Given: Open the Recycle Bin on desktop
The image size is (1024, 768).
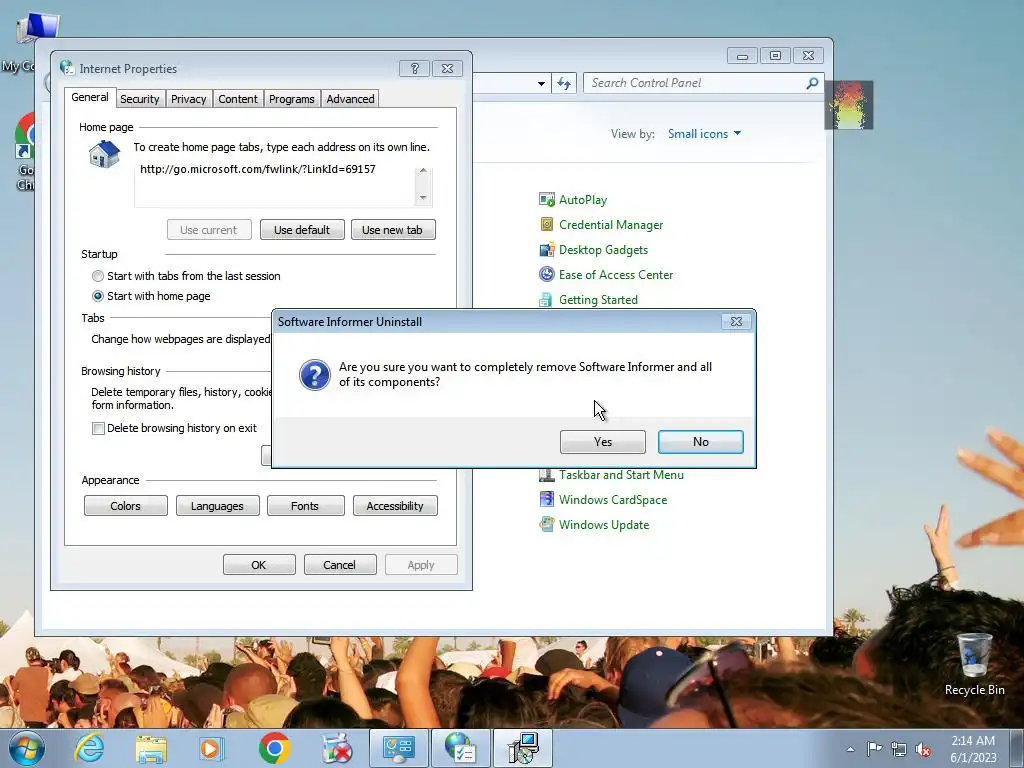Looking at the screenshot, I should 974,664.
